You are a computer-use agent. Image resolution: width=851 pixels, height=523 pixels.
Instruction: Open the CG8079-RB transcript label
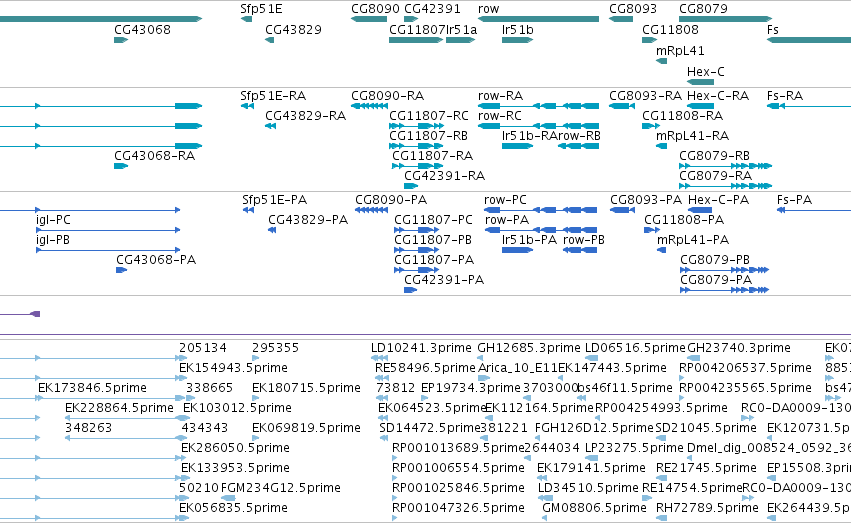[x=714, y=156]
